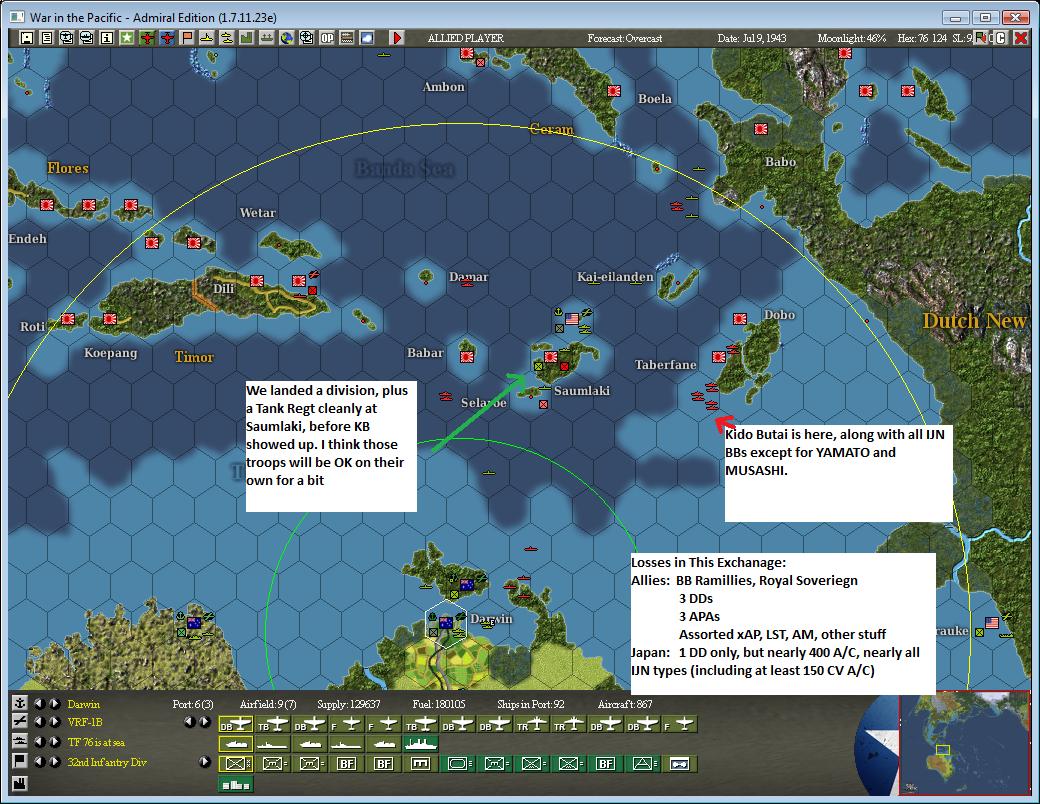Click the cloud weather toolbar icon

click(x=367, y=38)
